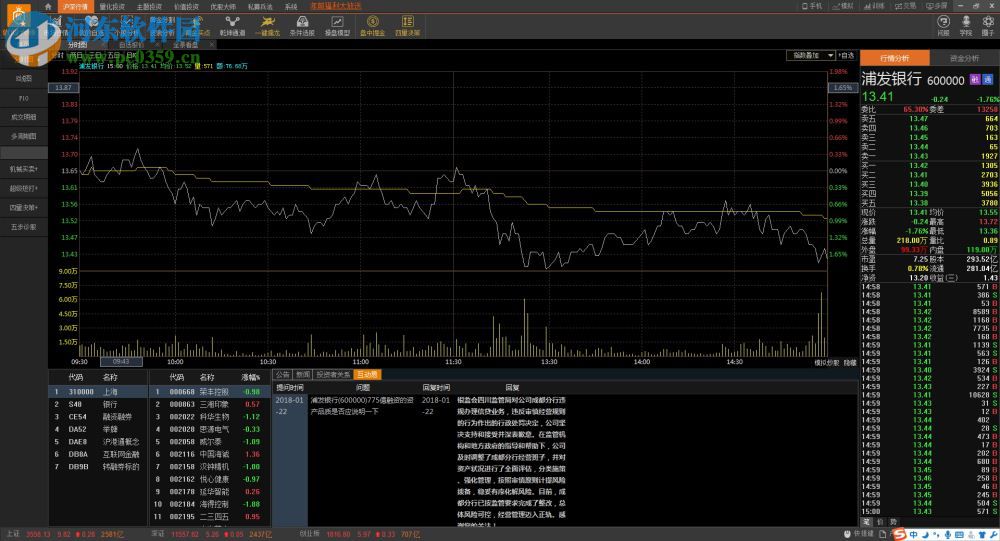Click the 多屏 multi-screen icon

(937, 6)
